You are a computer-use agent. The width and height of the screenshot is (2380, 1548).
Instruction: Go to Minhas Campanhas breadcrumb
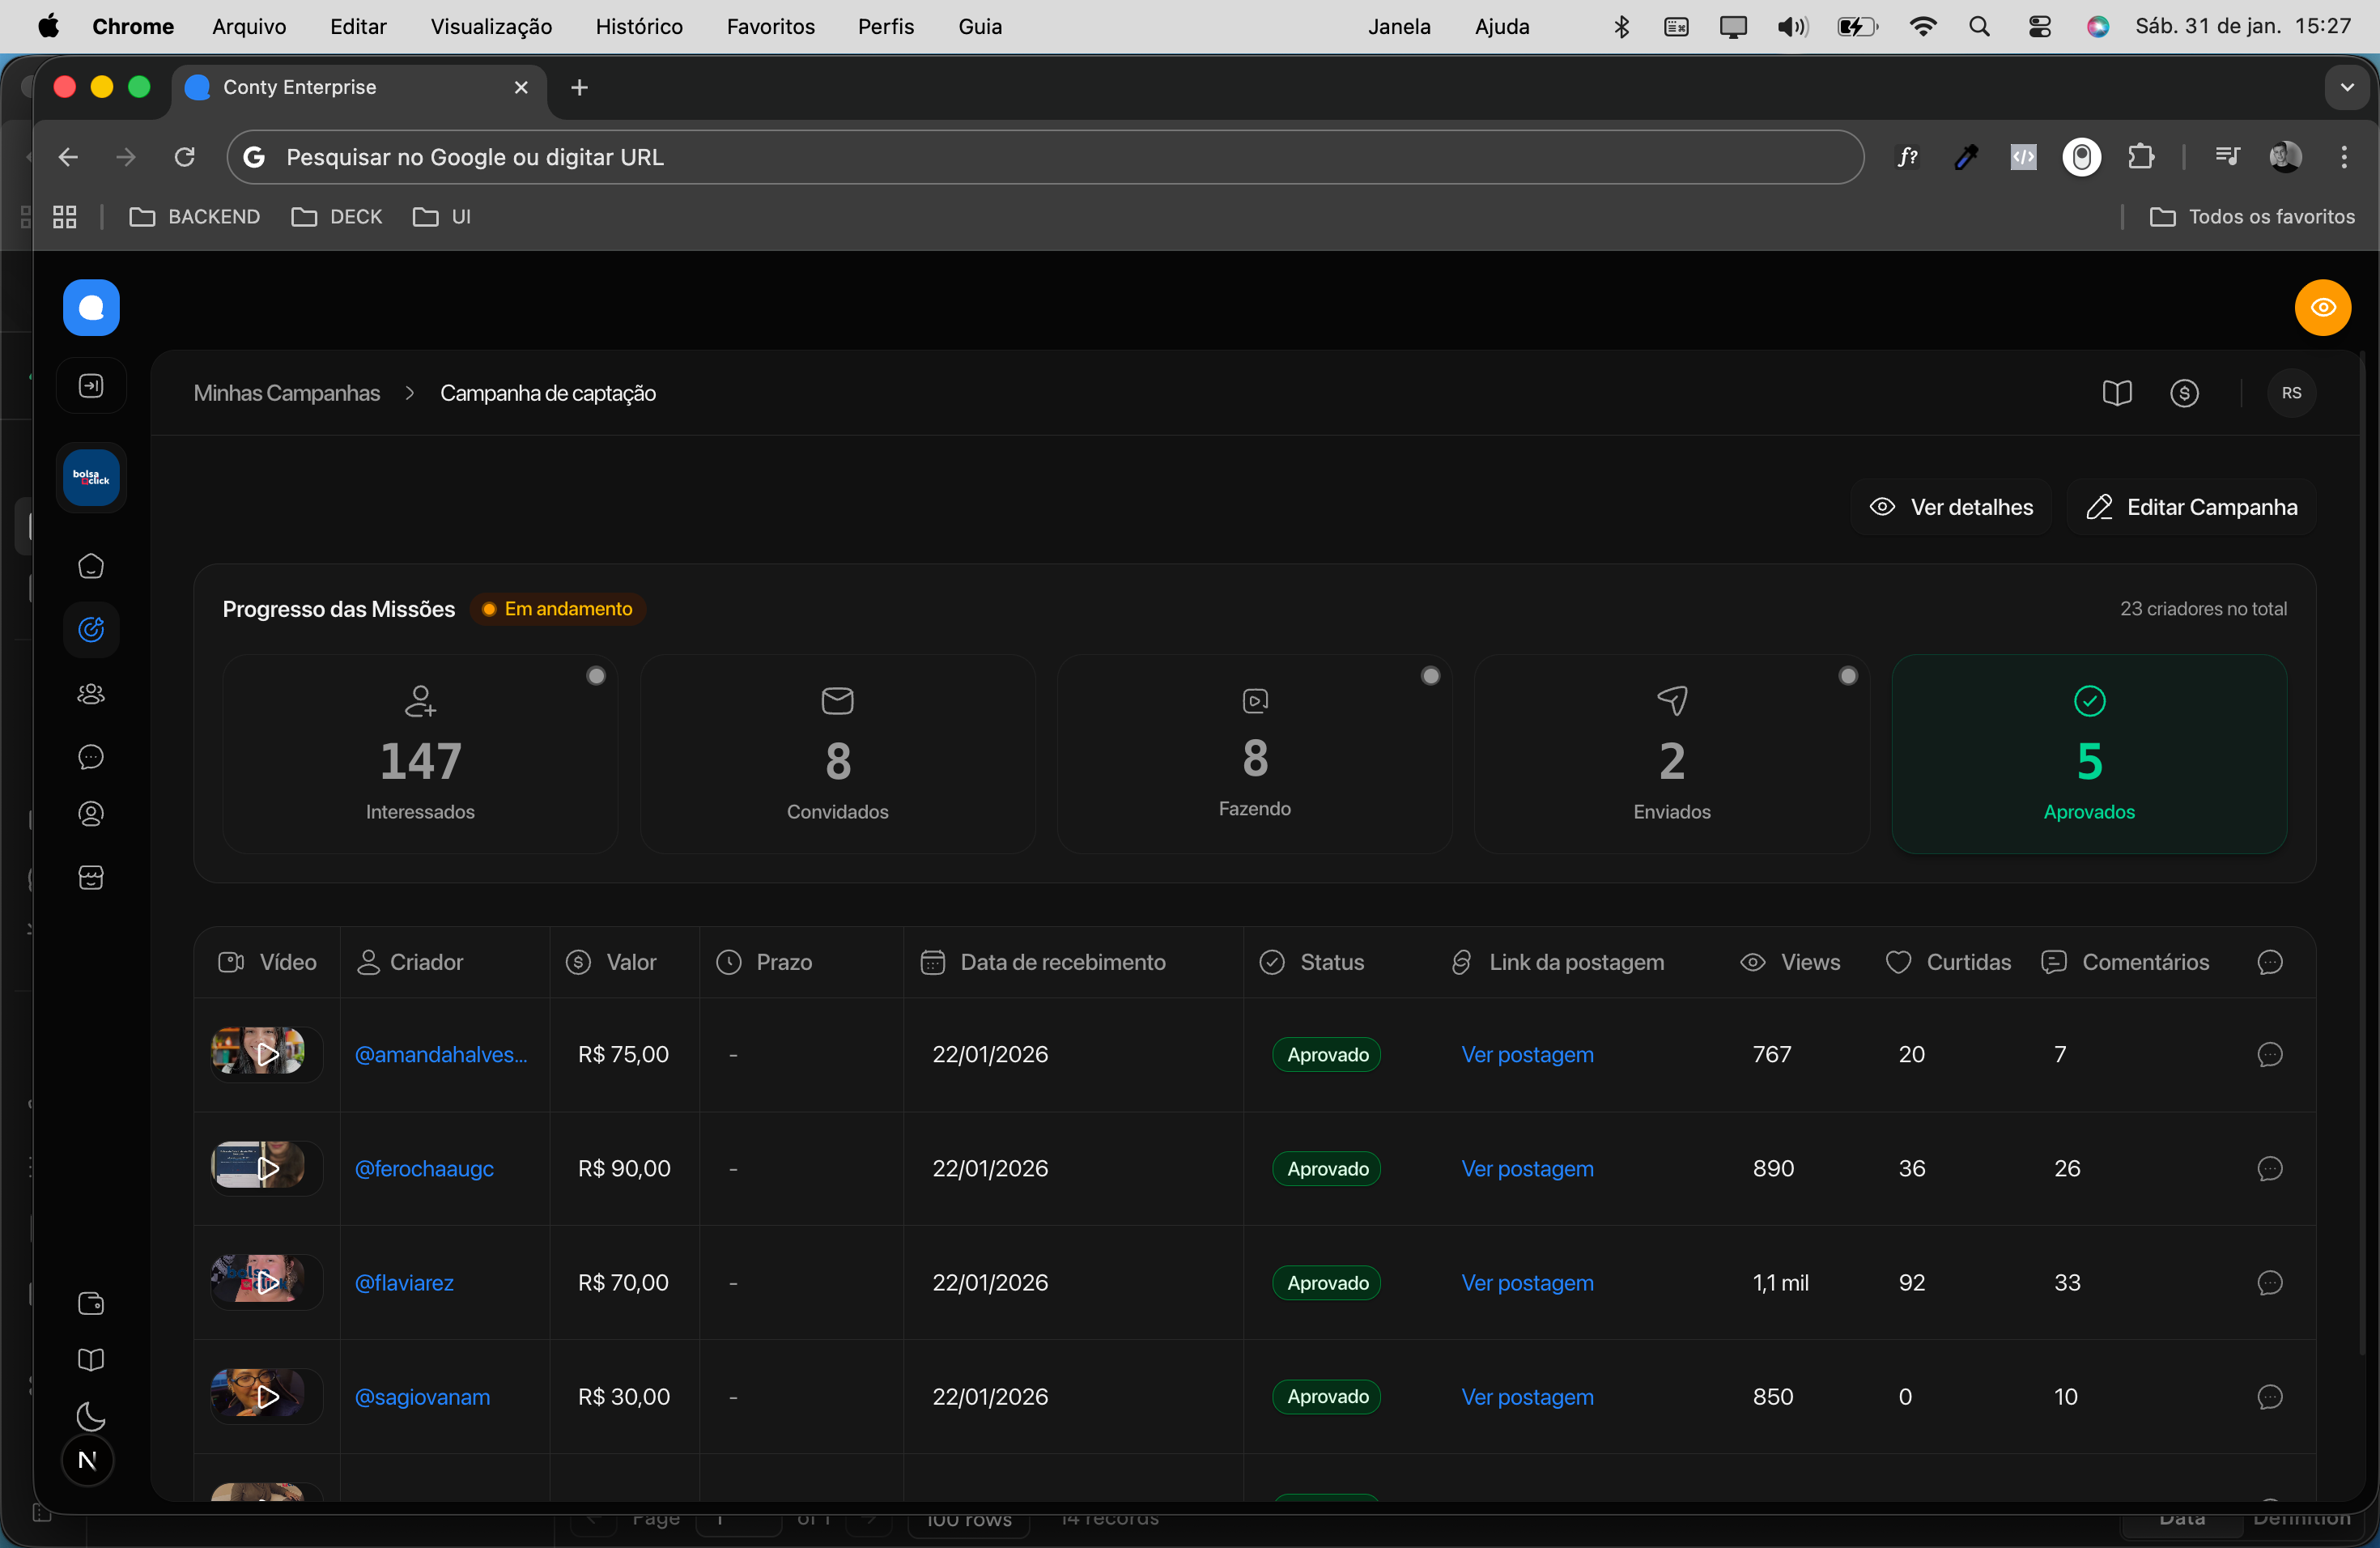pyautogui.click(x=287, y=393)
